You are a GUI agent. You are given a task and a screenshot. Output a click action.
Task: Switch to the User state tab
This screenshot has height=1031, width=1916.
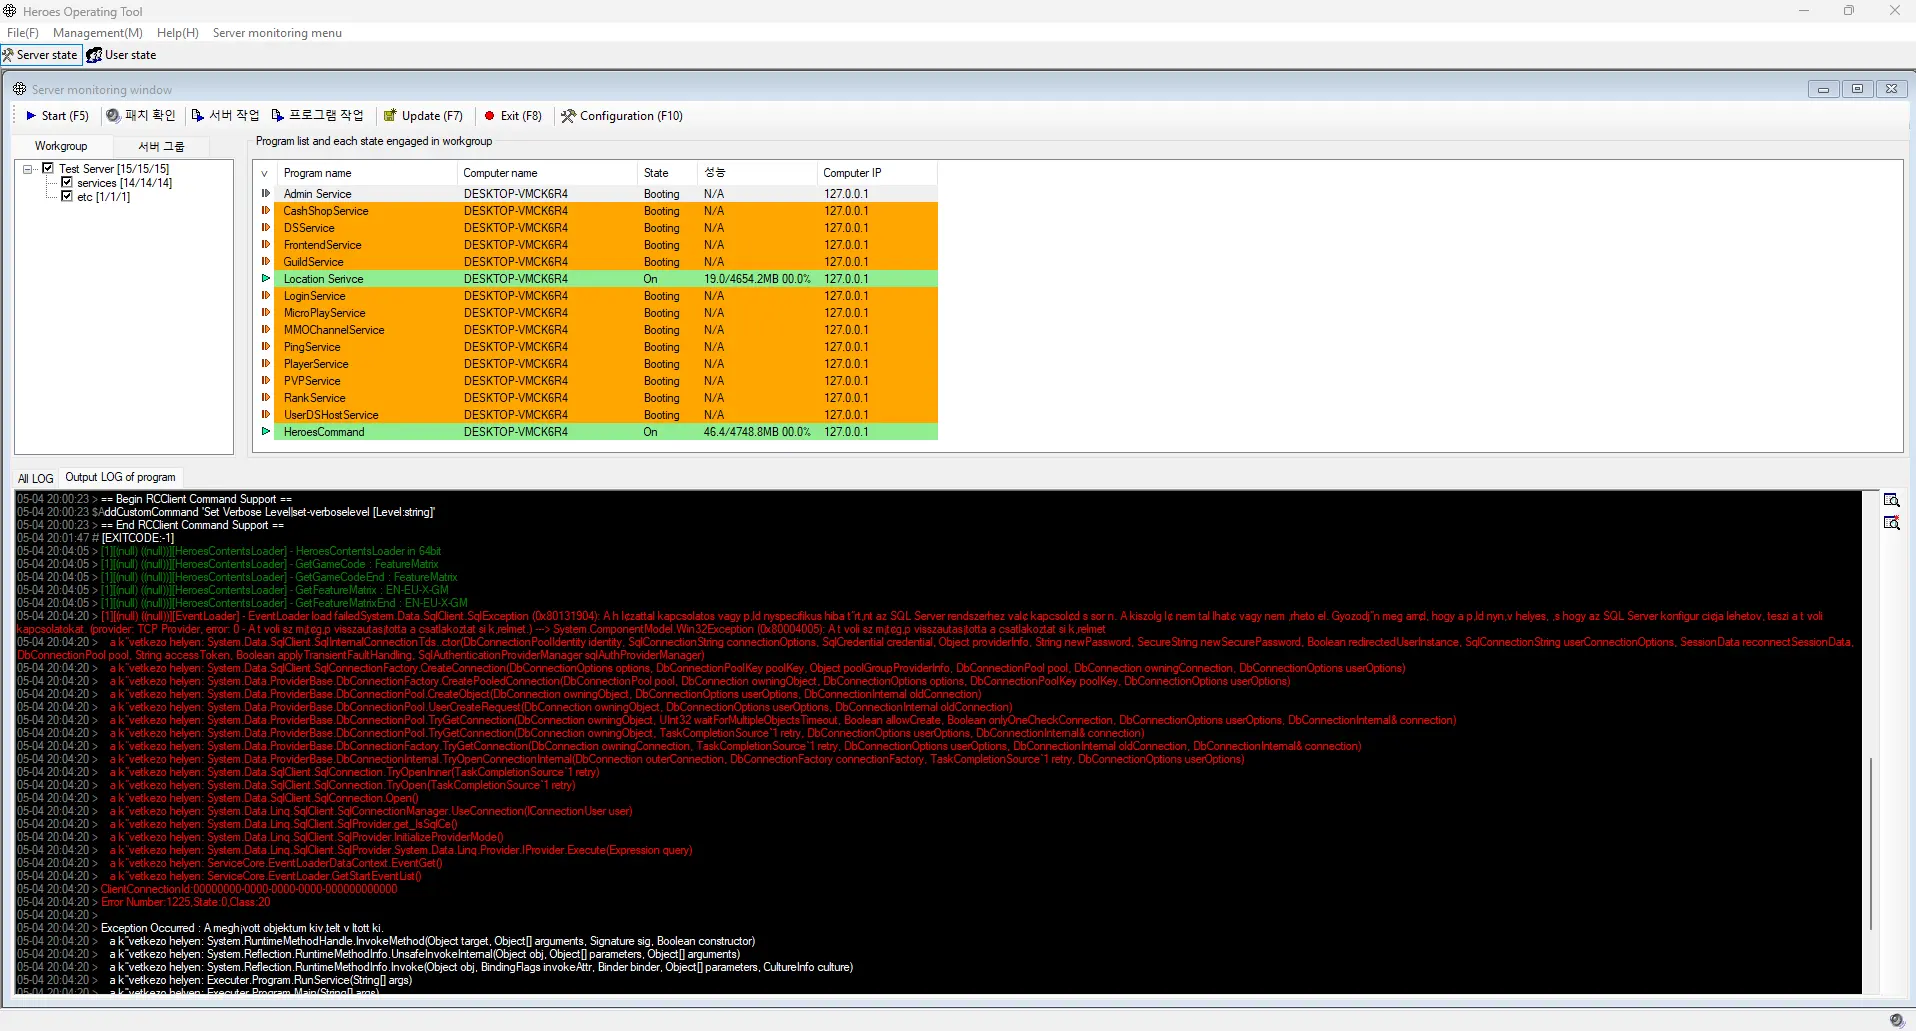click(x=121, y=55)
